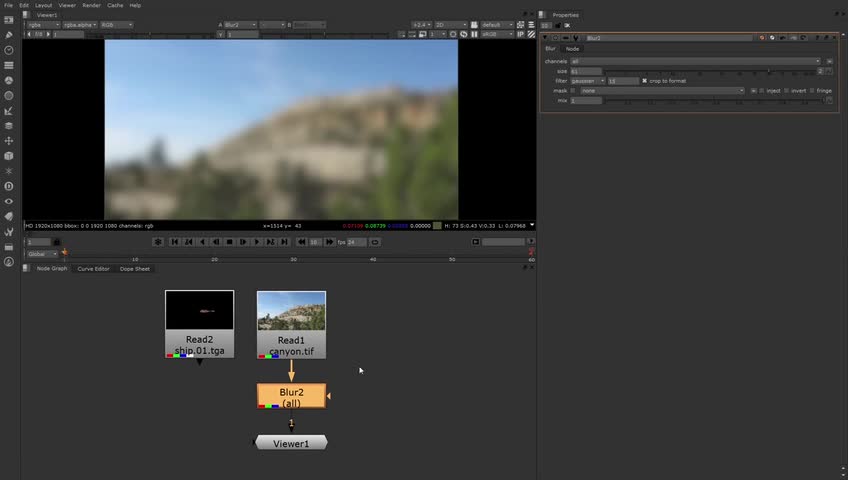This screenshot has height=480, width=848.
Task: Open the Particles nodes menu
Action: click(x=9, y=171)
